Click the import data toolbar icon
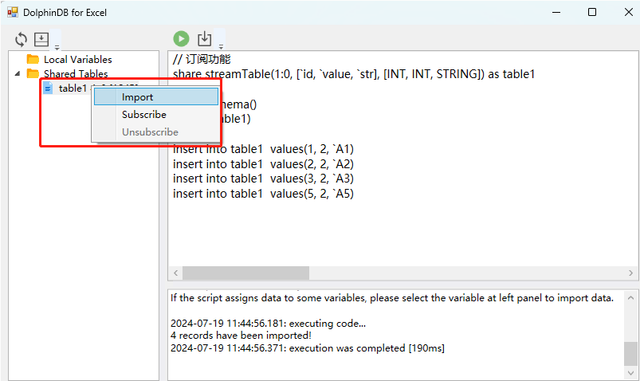 click(x=41, y=39)
